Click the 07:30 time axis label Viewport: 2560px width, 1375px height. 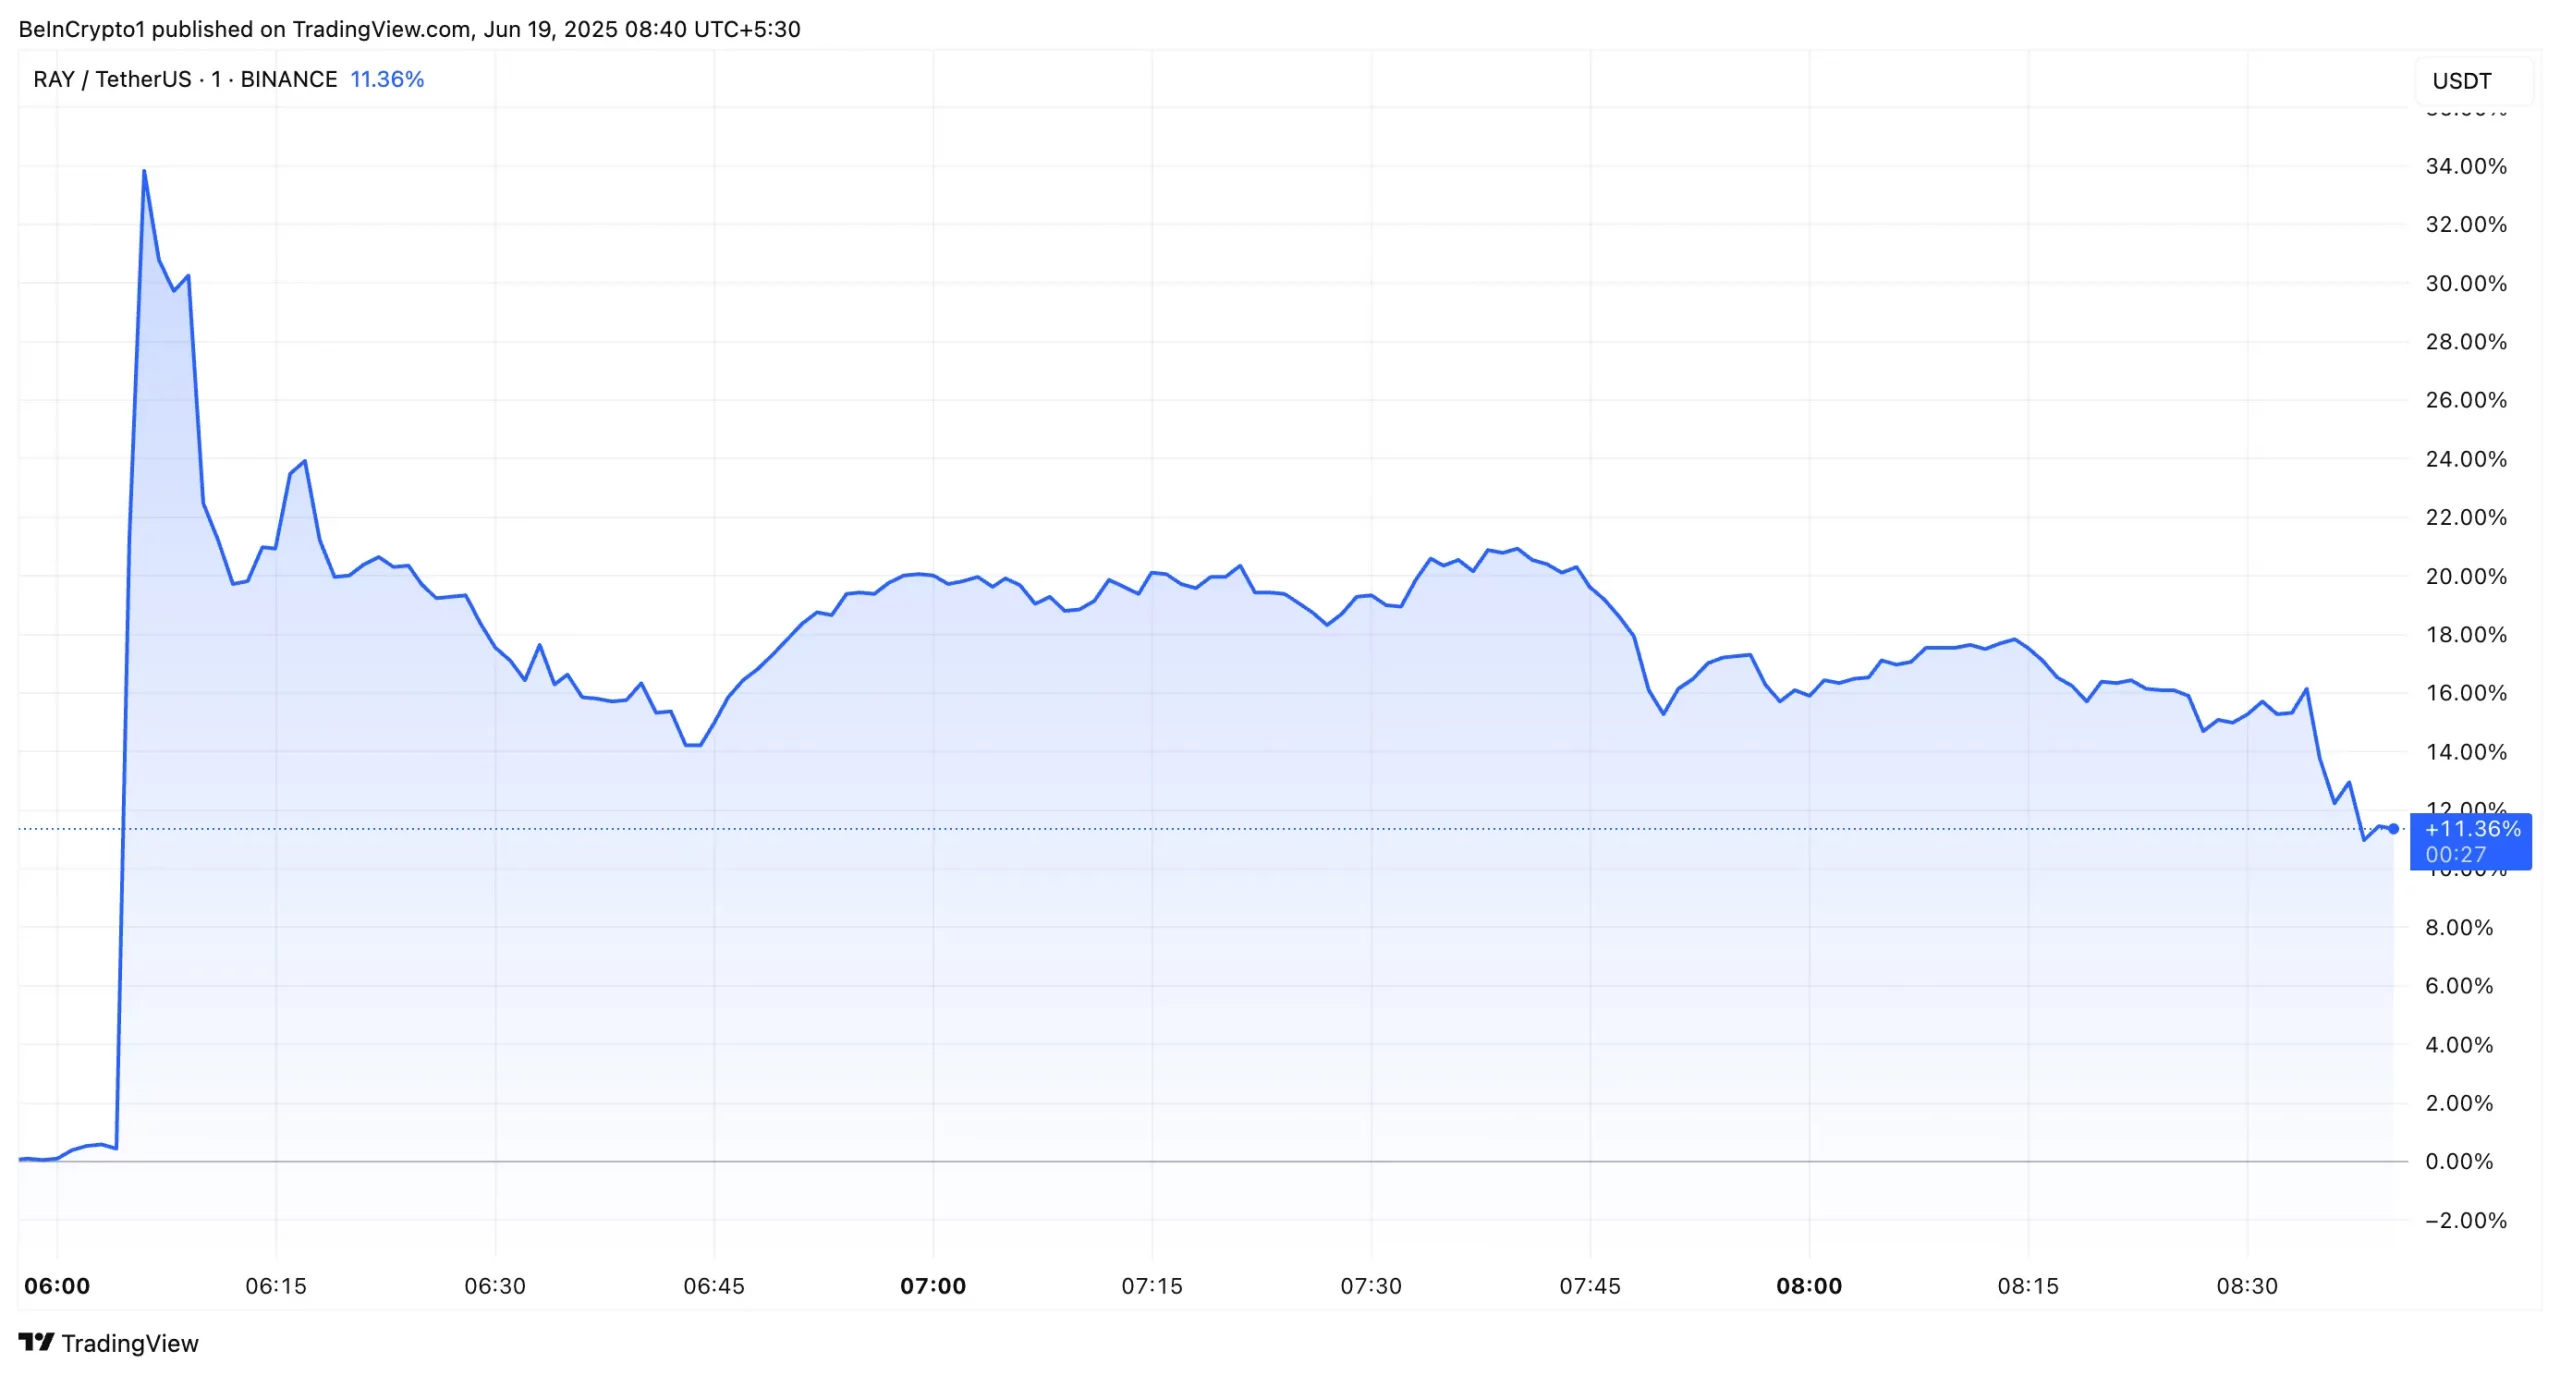coord(1370,1285)
